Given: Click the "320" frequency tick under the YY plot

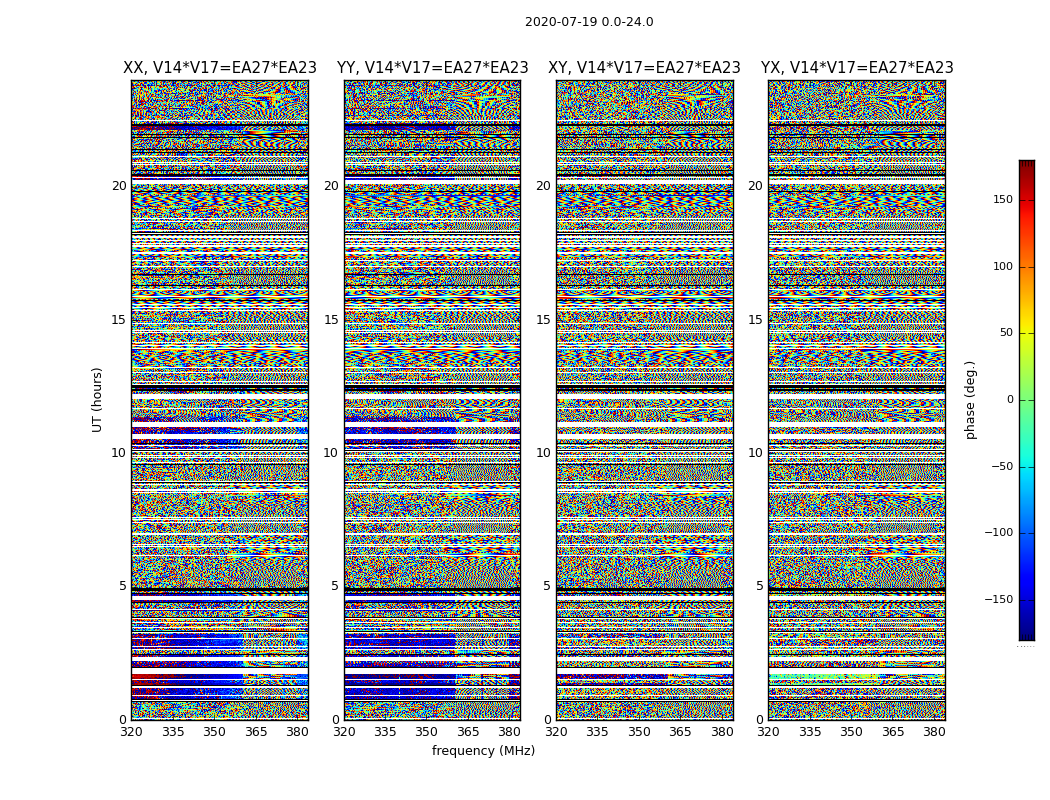Looking at the screenshot, I should point(344,732).
